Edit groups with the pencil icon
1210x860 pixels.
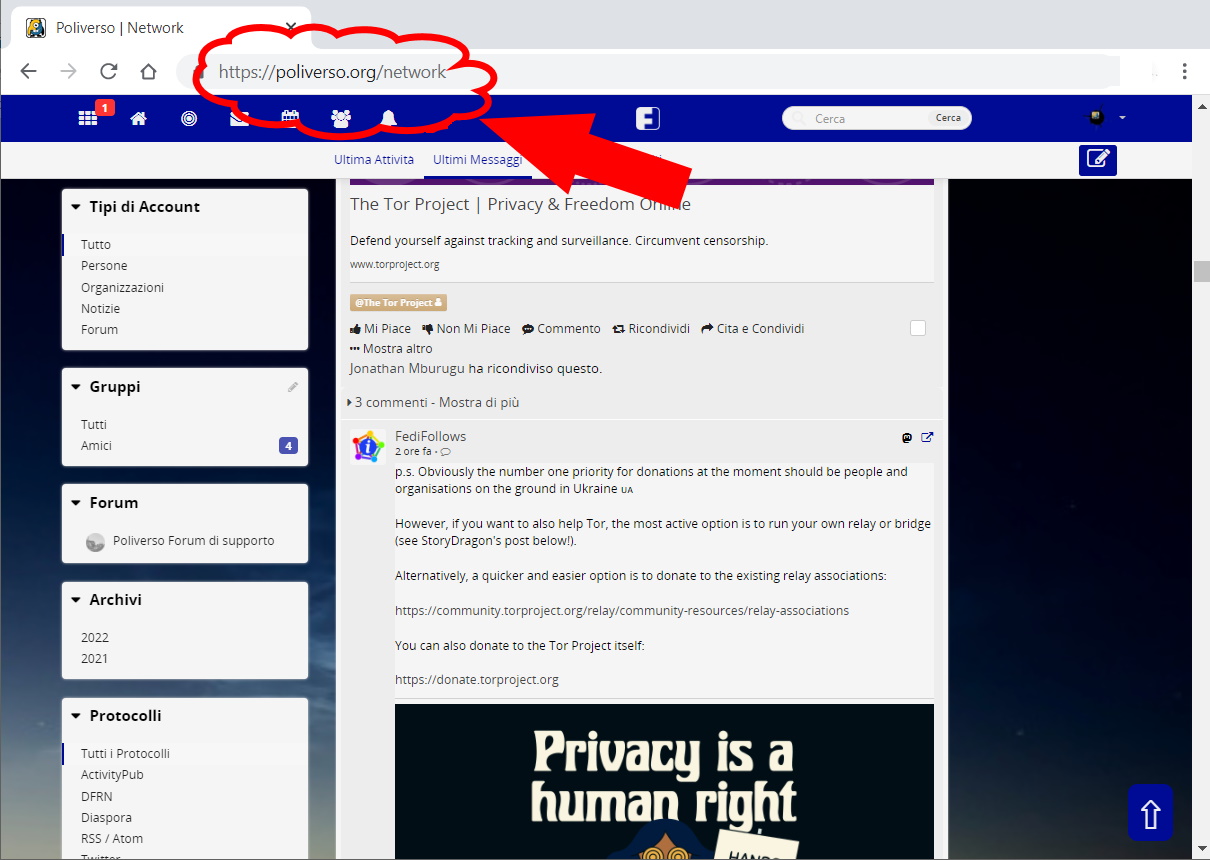(x=293, y=387)
